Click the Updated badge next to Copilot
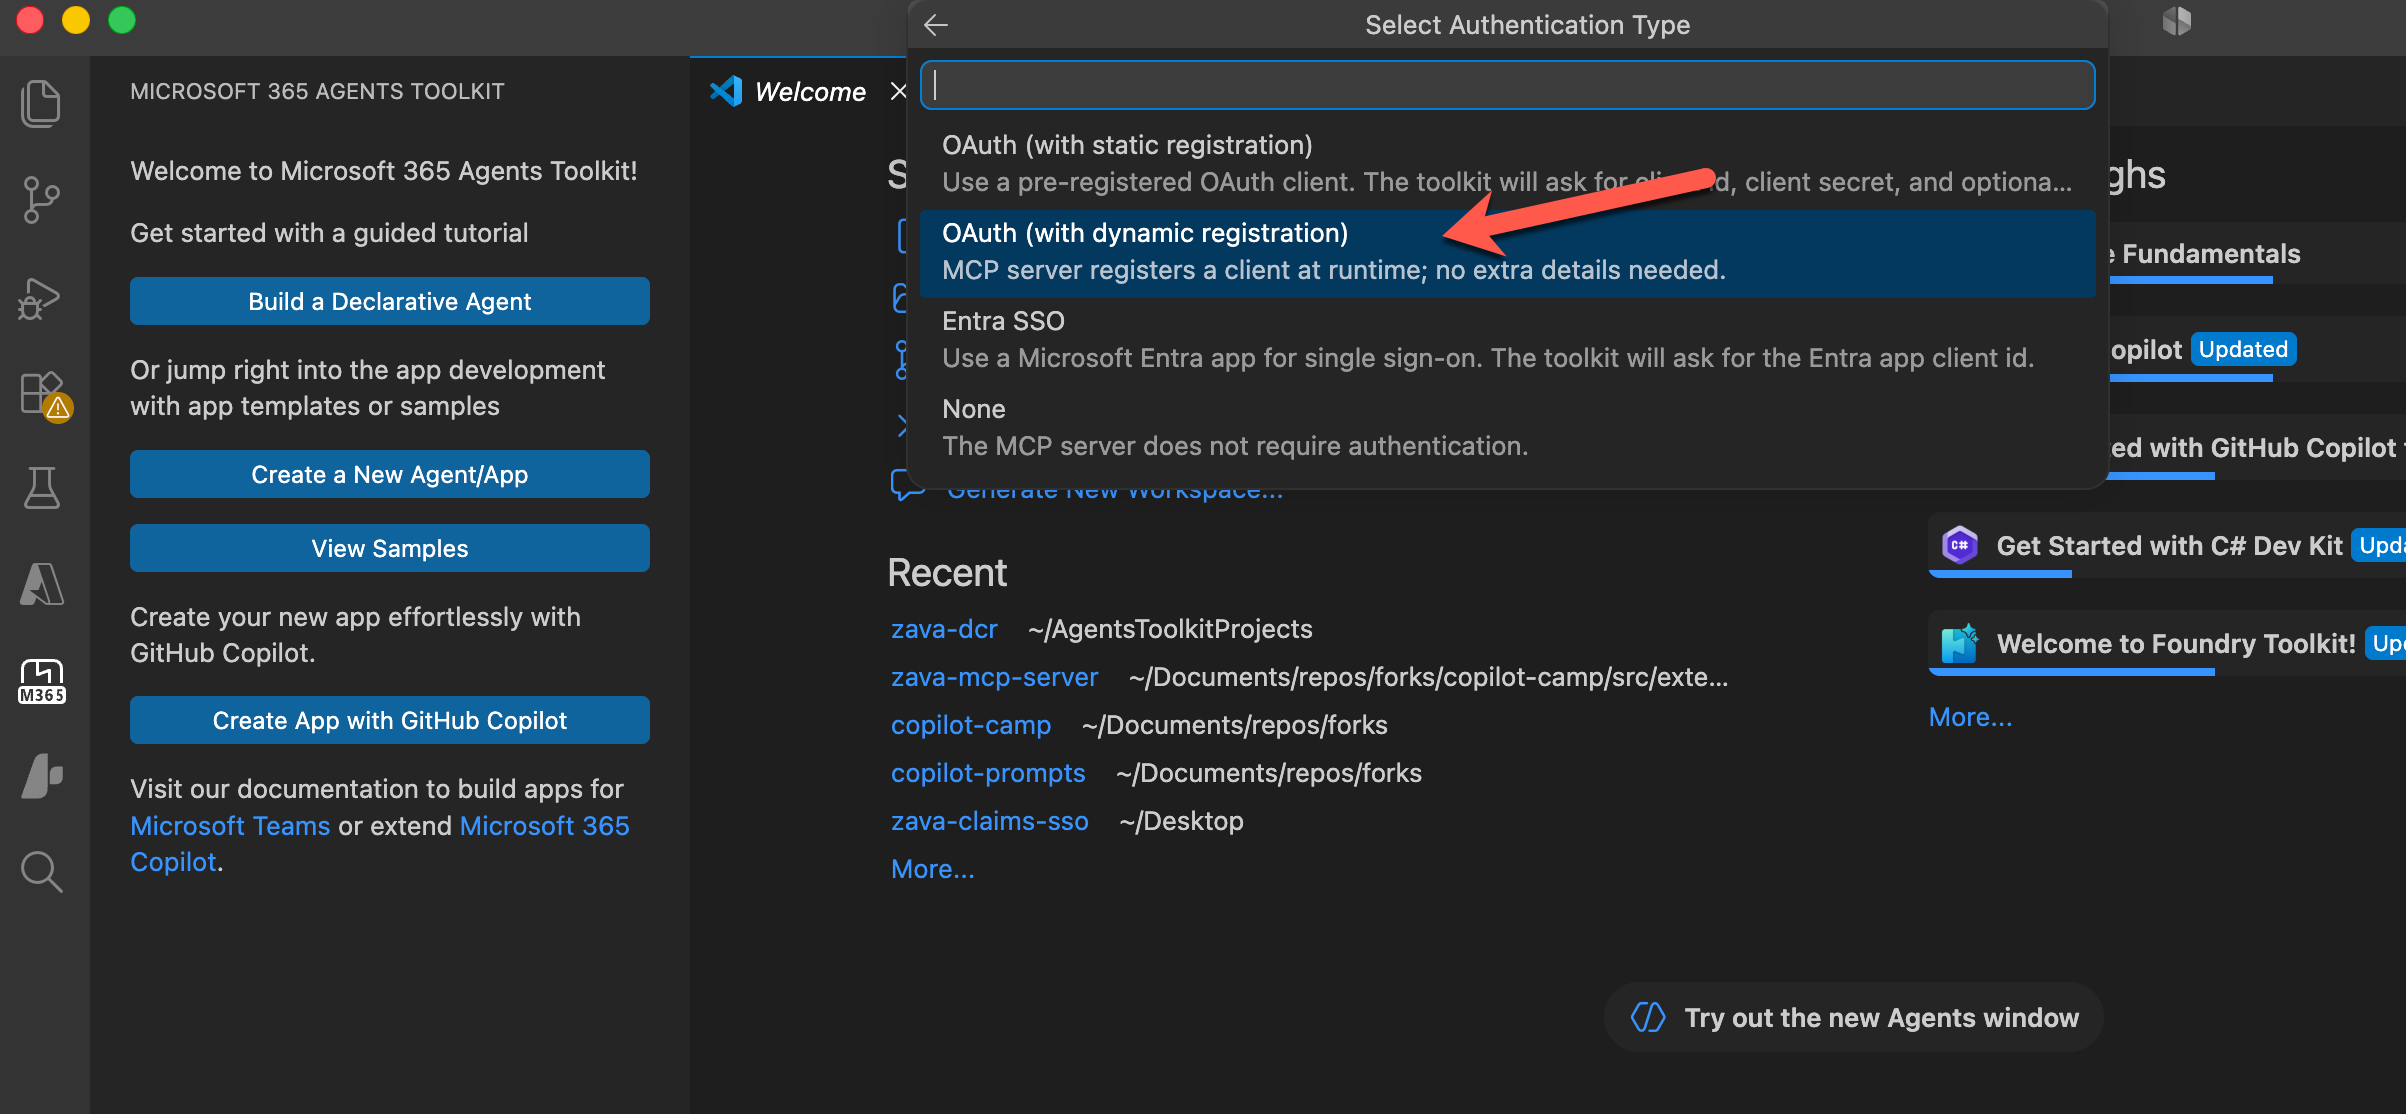Image resolution: width=2406 pixels, height=1114 pixels. pyautogui.click(x=2243, y=349)
